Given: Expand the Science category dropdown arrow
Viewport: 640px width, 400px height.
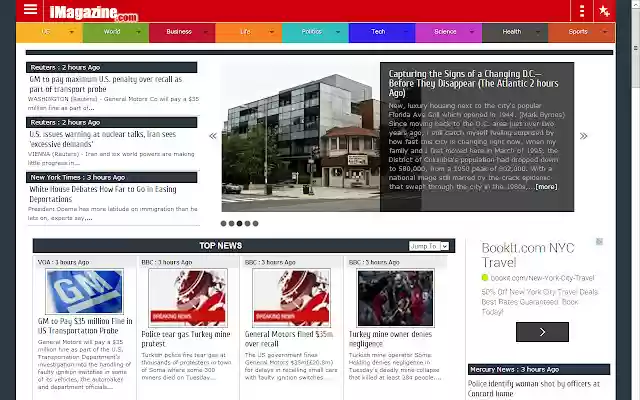Looking at the screenshot, I should point(471,32).
